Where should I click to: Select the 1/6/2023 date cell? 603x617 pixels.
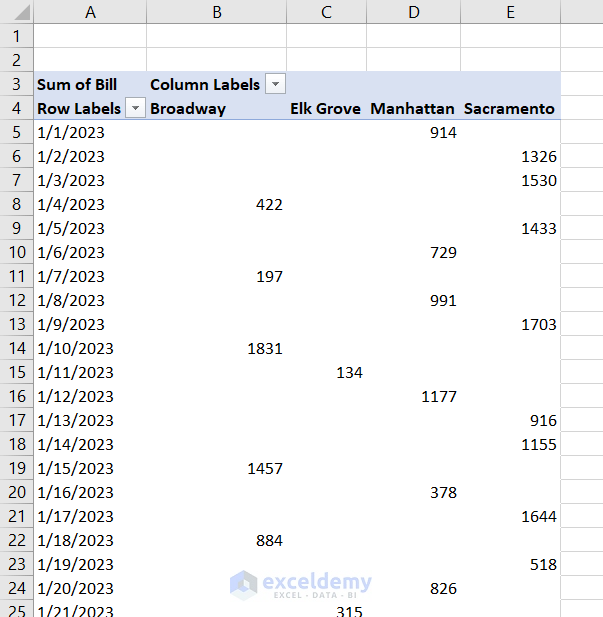(90, 252)
